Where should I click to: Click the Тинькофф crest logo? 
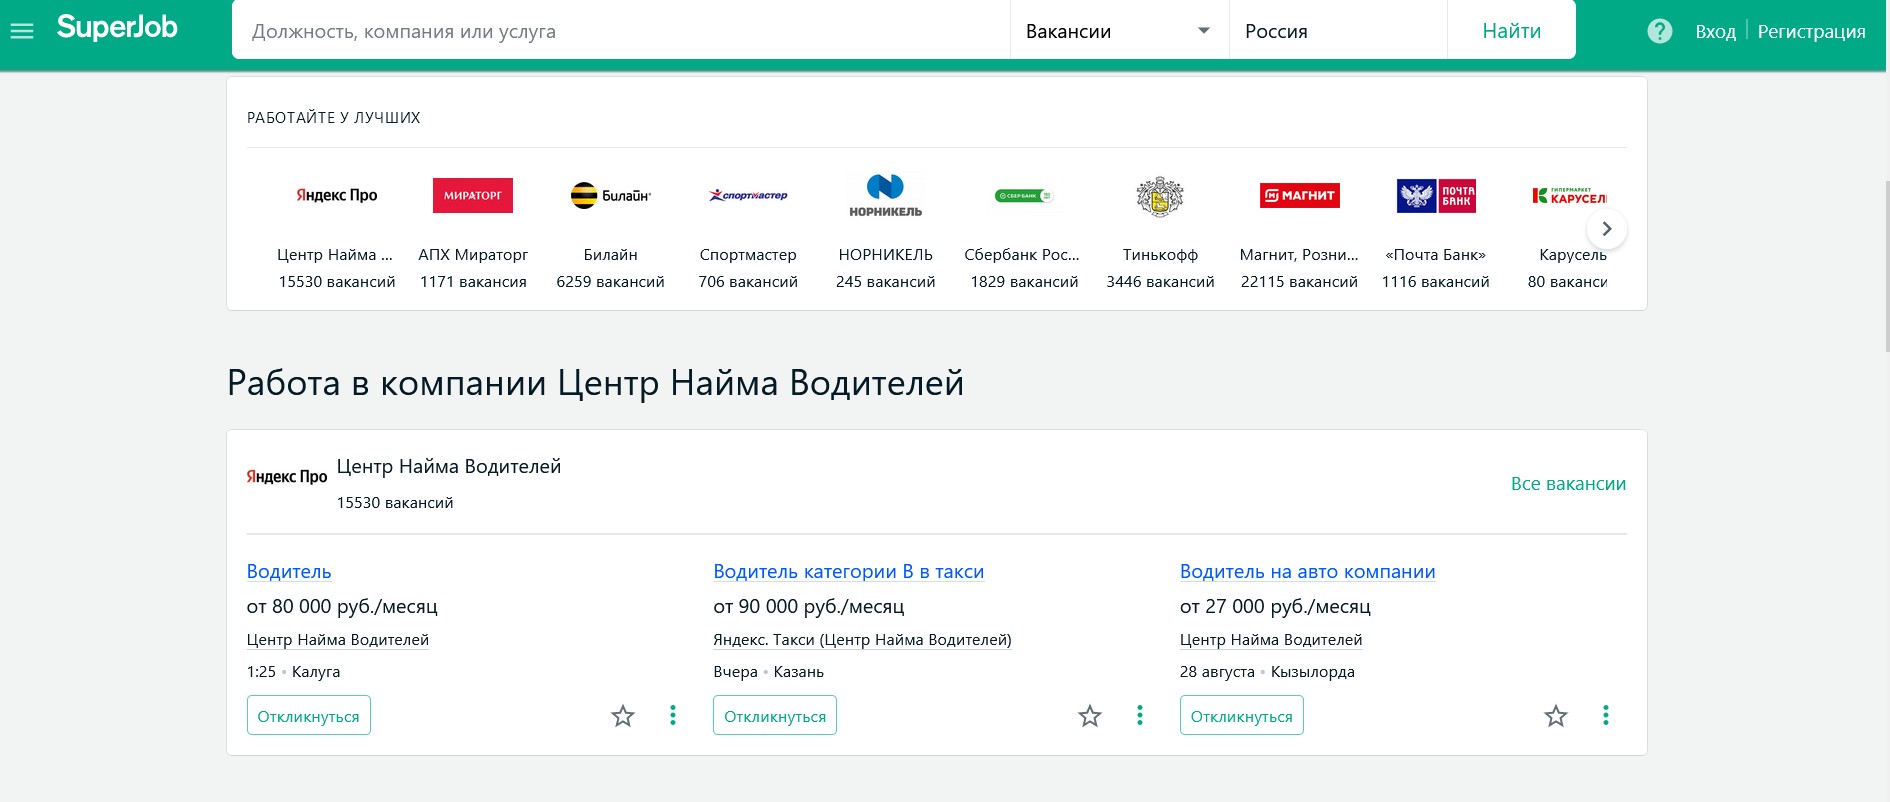[x=1160, y=196]
